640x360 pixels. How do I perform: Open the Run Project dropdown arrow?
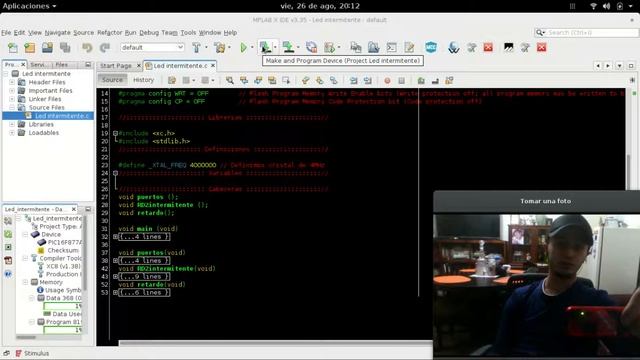(x=252, y=47)
